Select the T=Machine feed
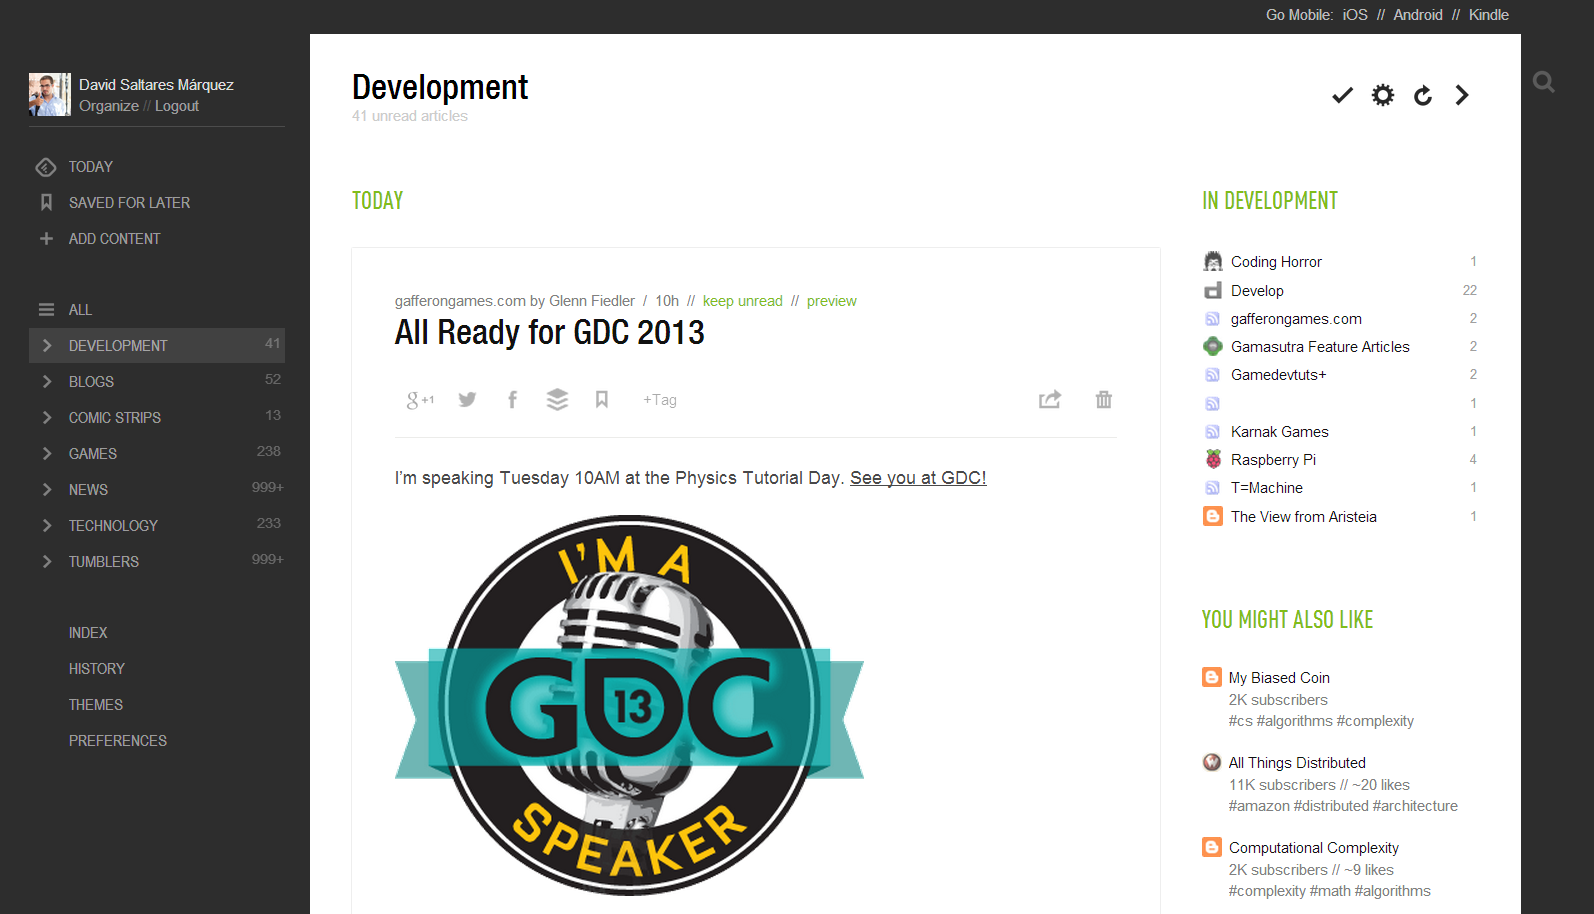The width and height of the screenshot is (1594, 914). click(x=1267, y=488)
